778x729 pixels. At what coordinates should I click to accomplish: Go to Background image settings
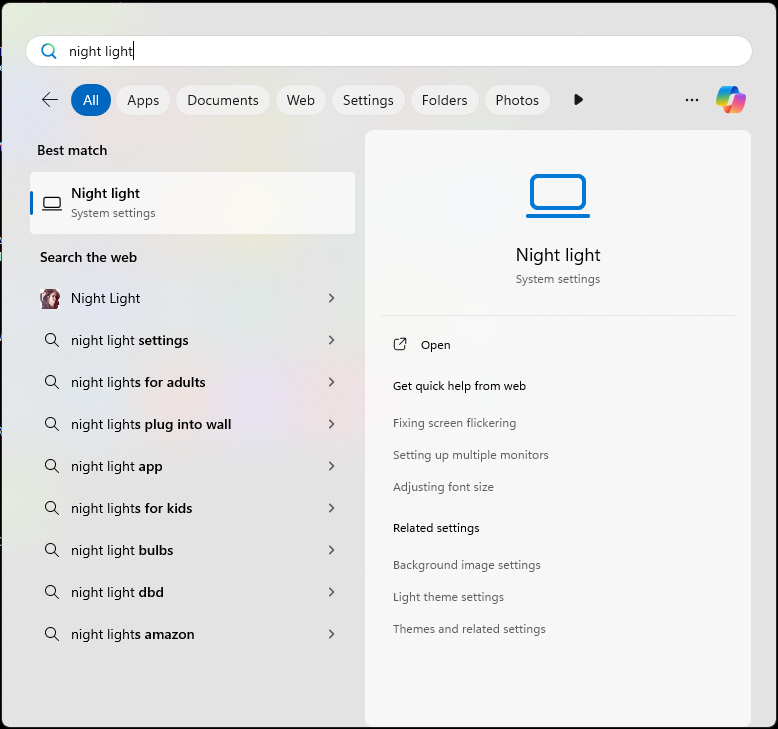click(x=466, y=565)
